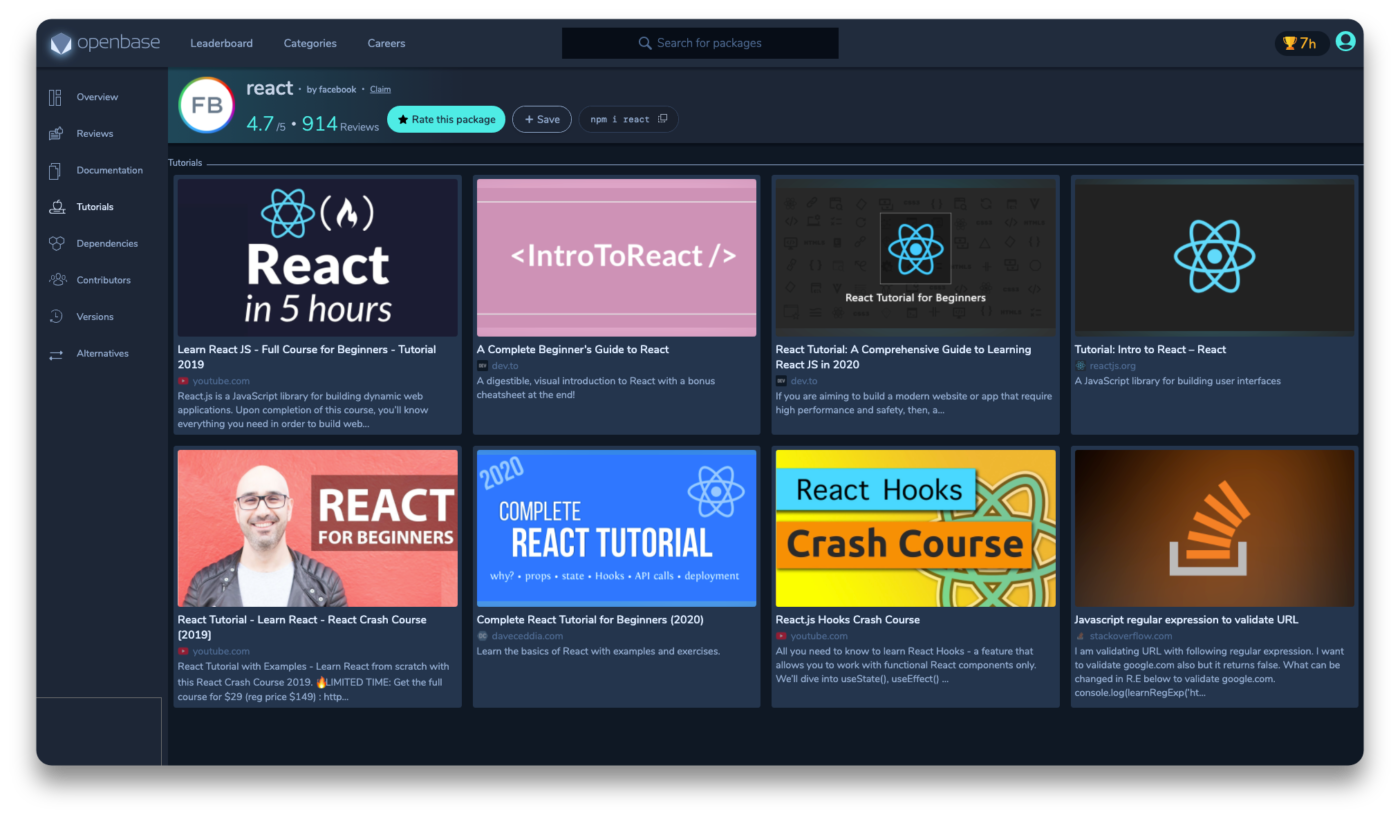Click the Dependencies sidebar icon
This screenshot has height=819, width=1400.
[x=56, y=244]
